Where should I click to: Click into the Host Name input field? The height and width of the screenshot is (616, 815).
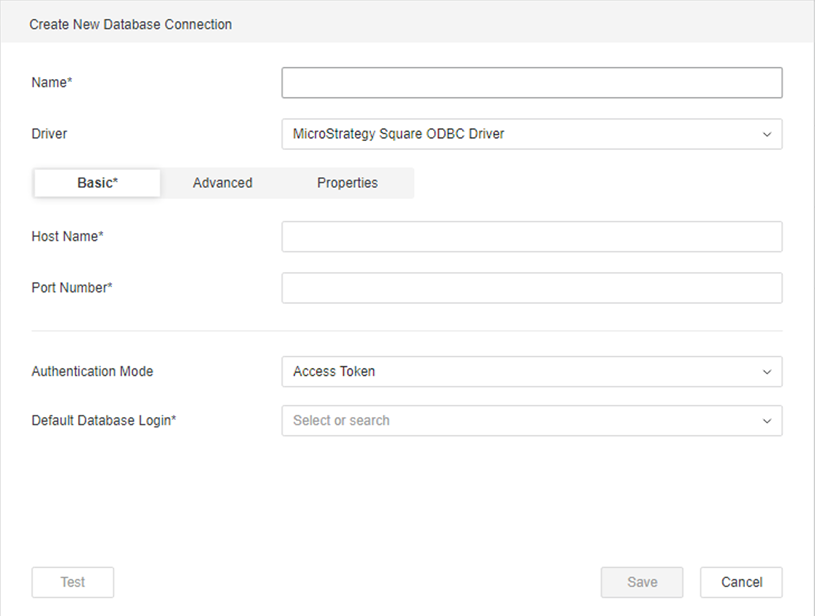pyautogui.click(x=531, y=237)
